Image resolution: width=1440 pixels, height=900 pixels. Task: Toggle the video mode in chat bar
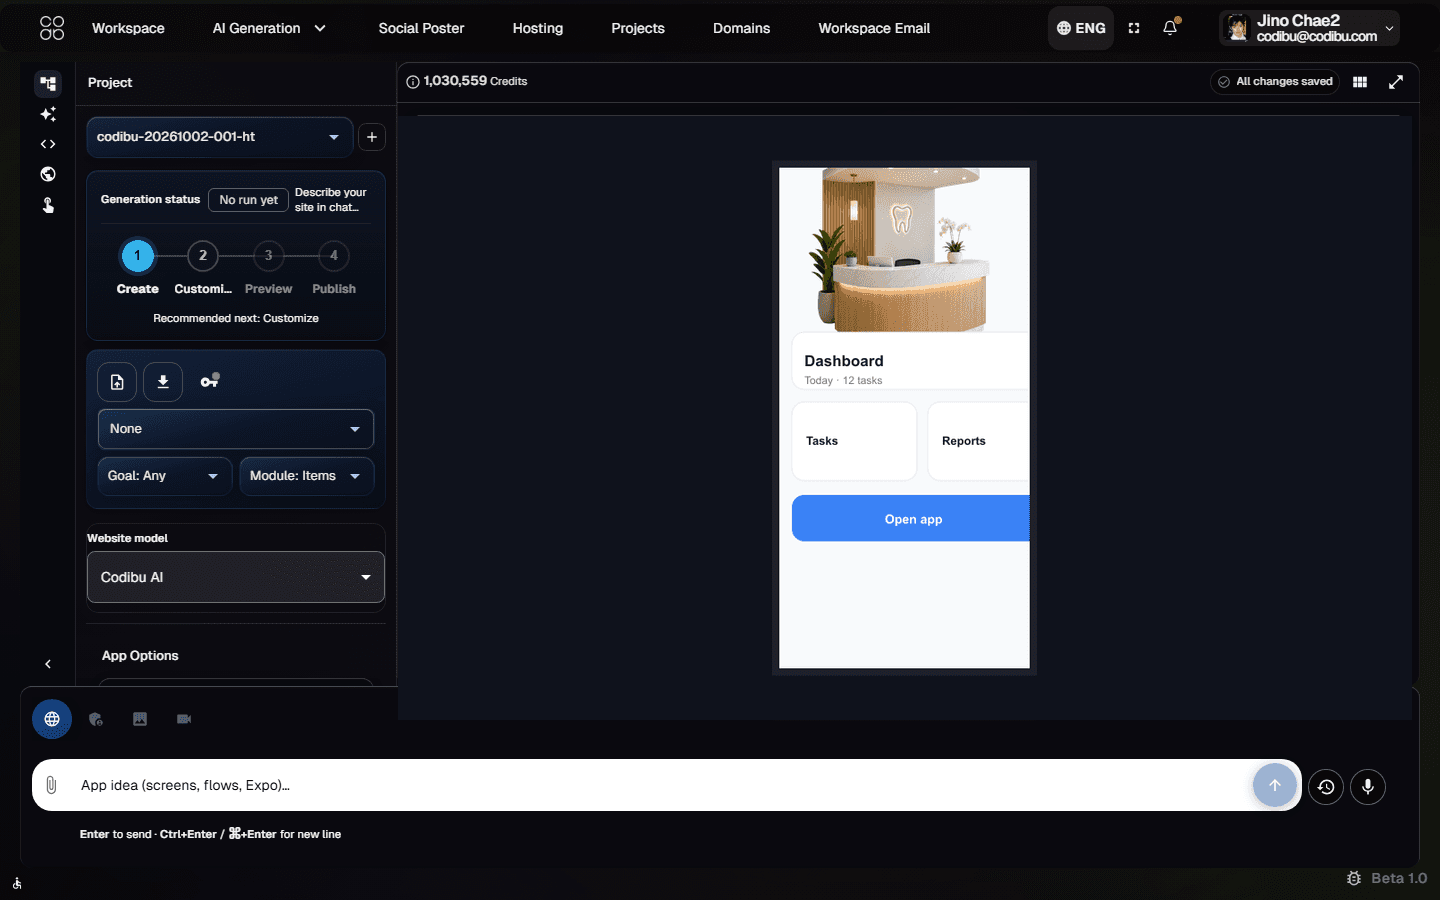(184, 719)
